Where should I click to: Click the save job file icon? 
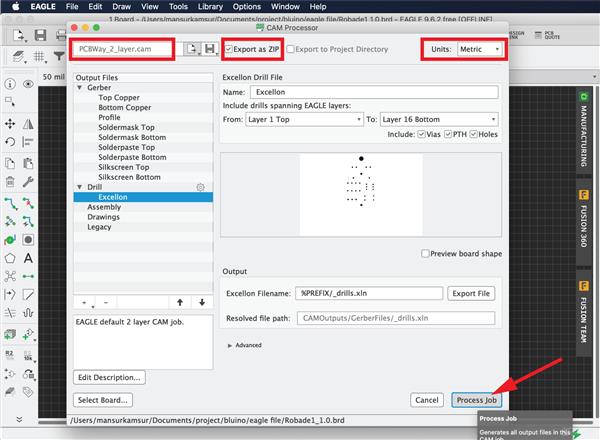[x=210, y=49]
